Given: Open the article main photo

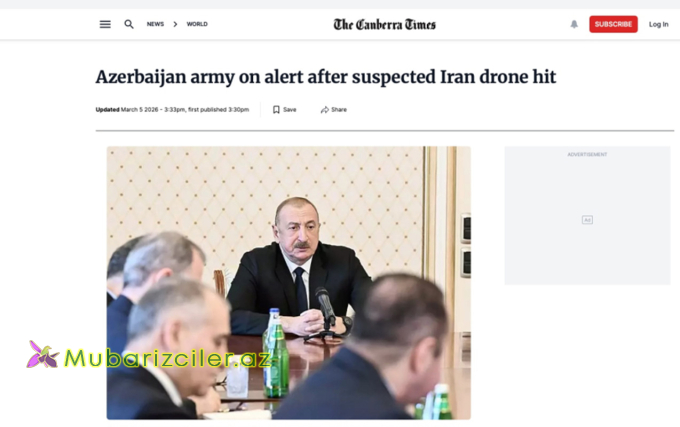Looking at the screenshot, I should click(288, 283).
